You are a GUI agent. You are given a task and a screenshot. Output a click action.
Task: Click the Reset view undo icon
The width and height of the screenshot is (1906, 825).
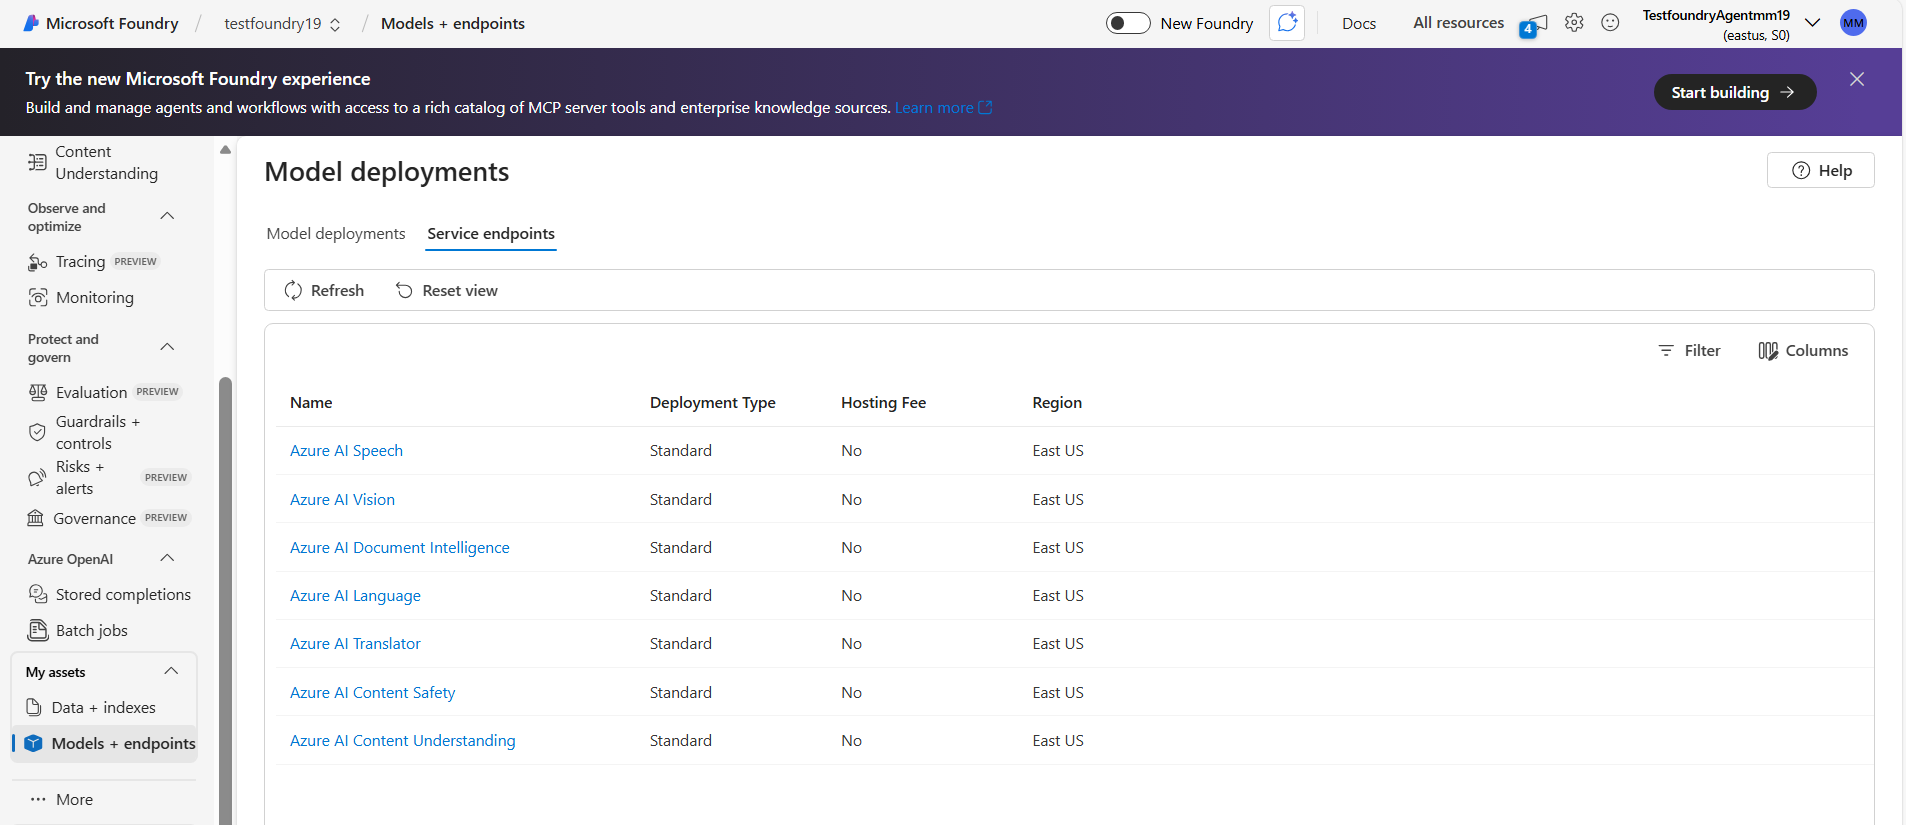click(x=404, y=290)
